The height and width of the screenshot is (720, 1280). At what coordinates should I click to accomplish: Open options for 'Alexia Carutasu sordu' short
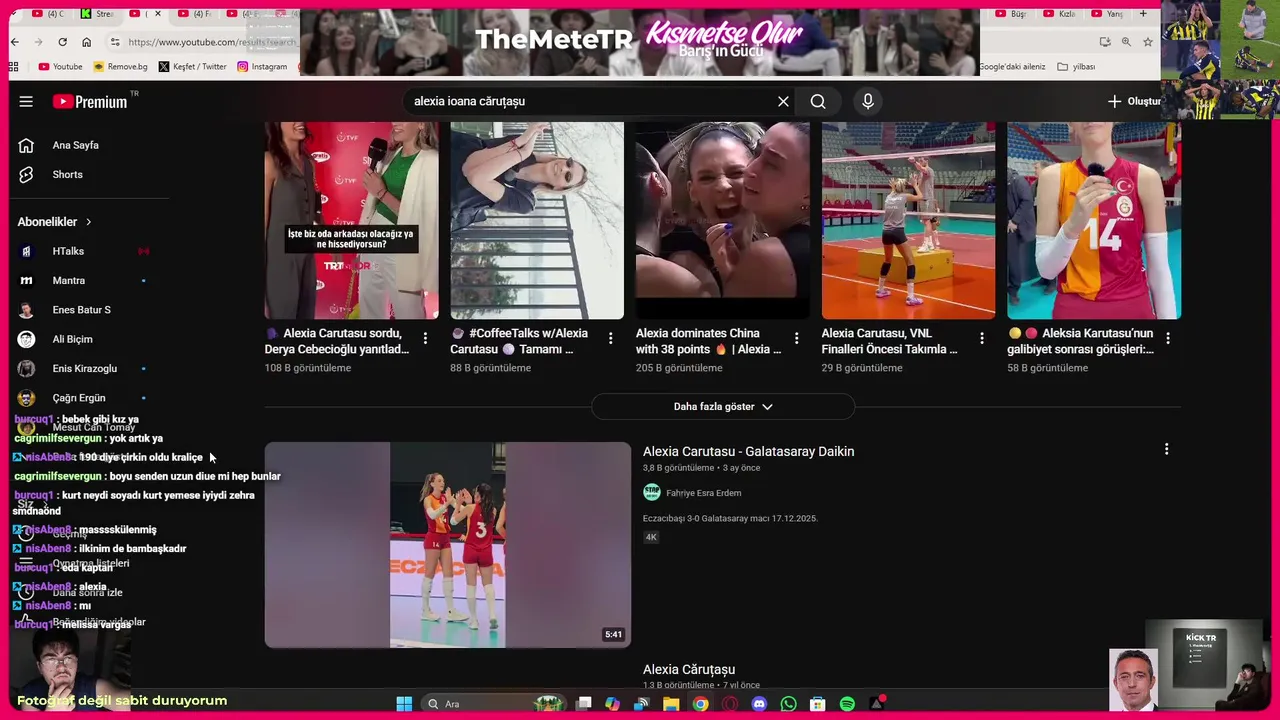click(x=425, y=339)
